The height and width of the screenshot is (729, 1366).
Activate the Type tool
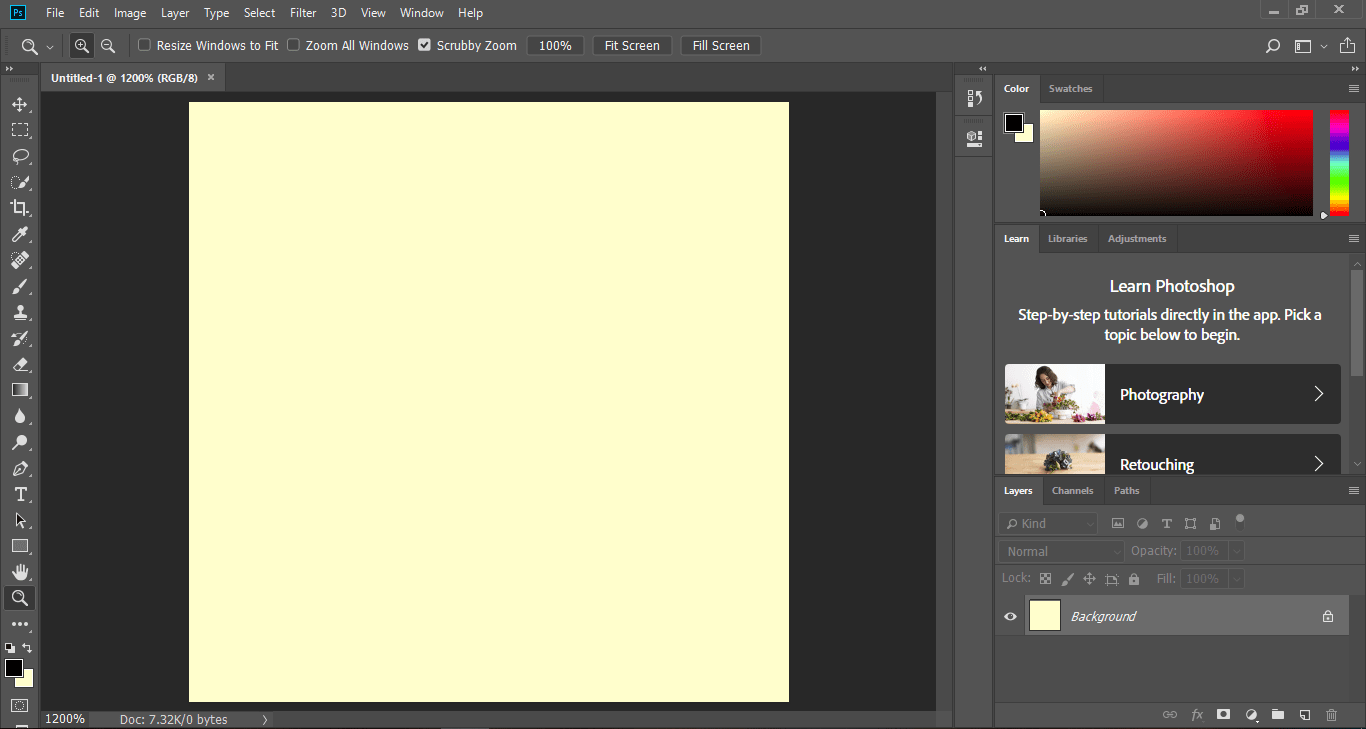[x=19, y=494]
